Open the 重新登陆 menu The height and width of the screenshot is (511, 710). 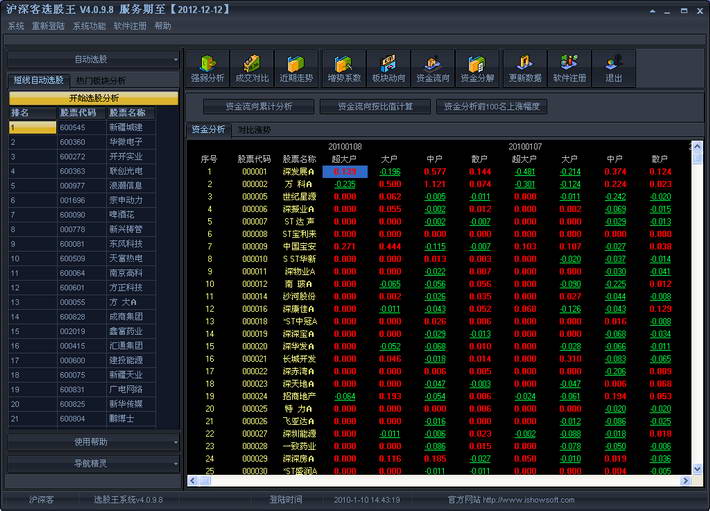[48, 26]
